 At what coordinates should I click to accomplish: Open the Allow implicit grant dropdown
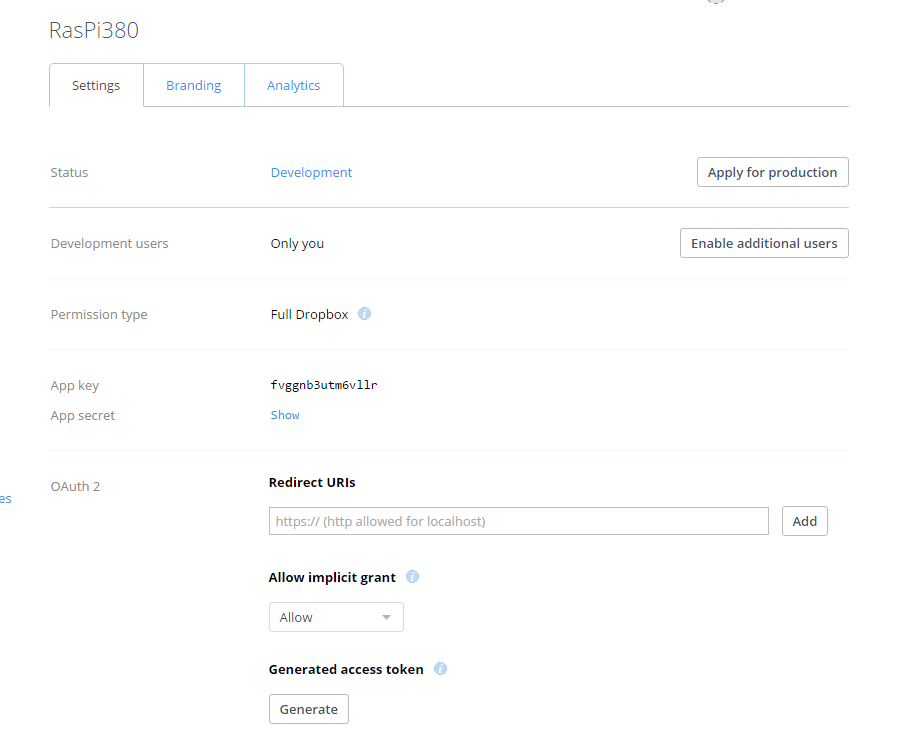tap(336, 617)
